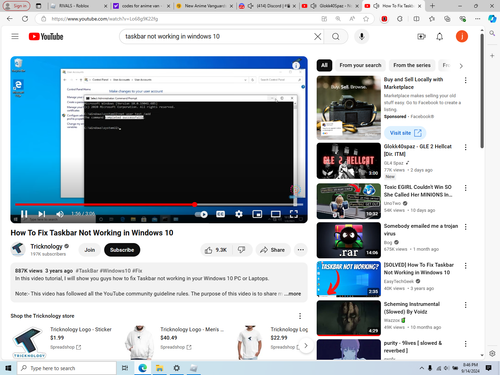Open options for Toxic EGIRL video

click(466, 188)
